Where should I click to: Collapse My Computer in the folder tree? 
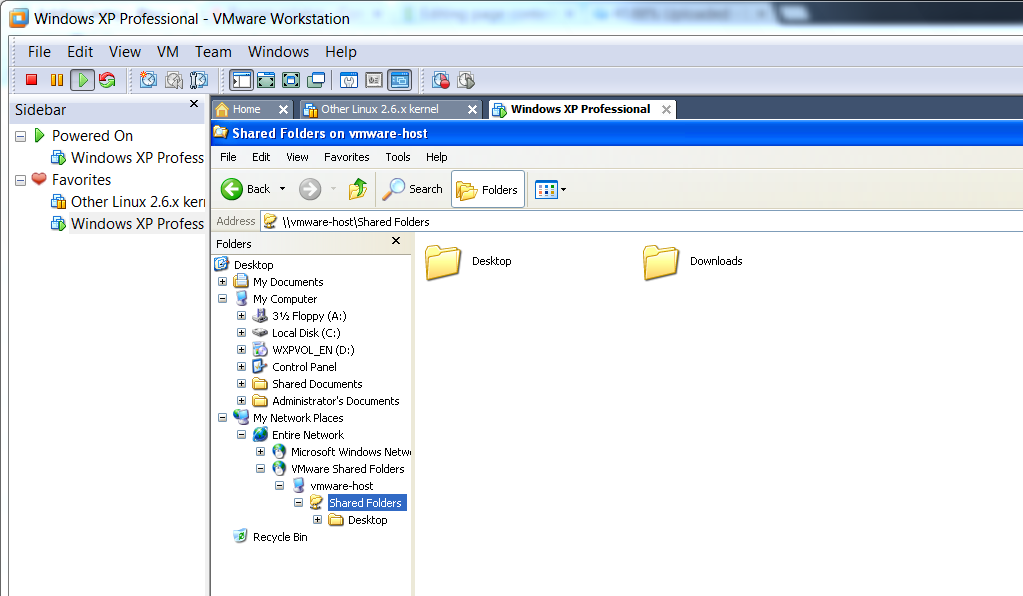tap(222, 299)
